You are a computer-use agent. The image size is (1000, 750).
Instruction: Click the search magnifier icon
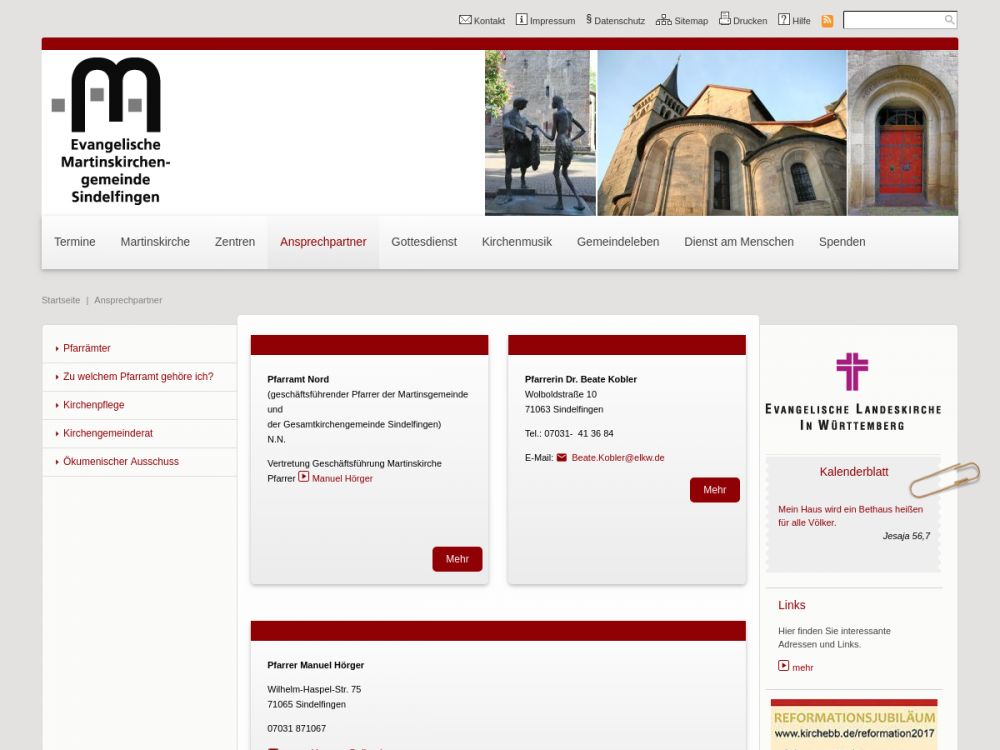[949, 20]
